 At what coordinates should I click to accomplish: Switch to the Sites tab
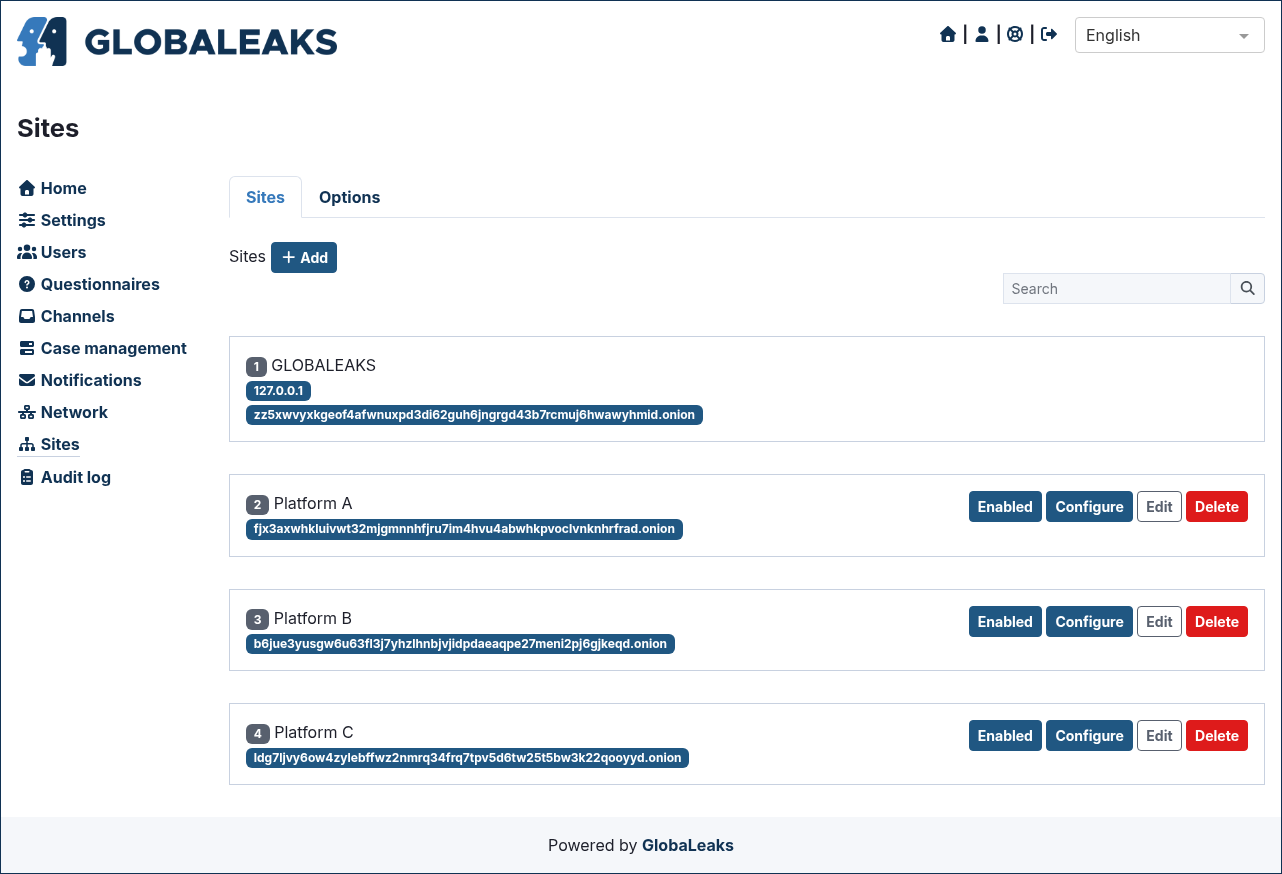(x=265, y=197)
